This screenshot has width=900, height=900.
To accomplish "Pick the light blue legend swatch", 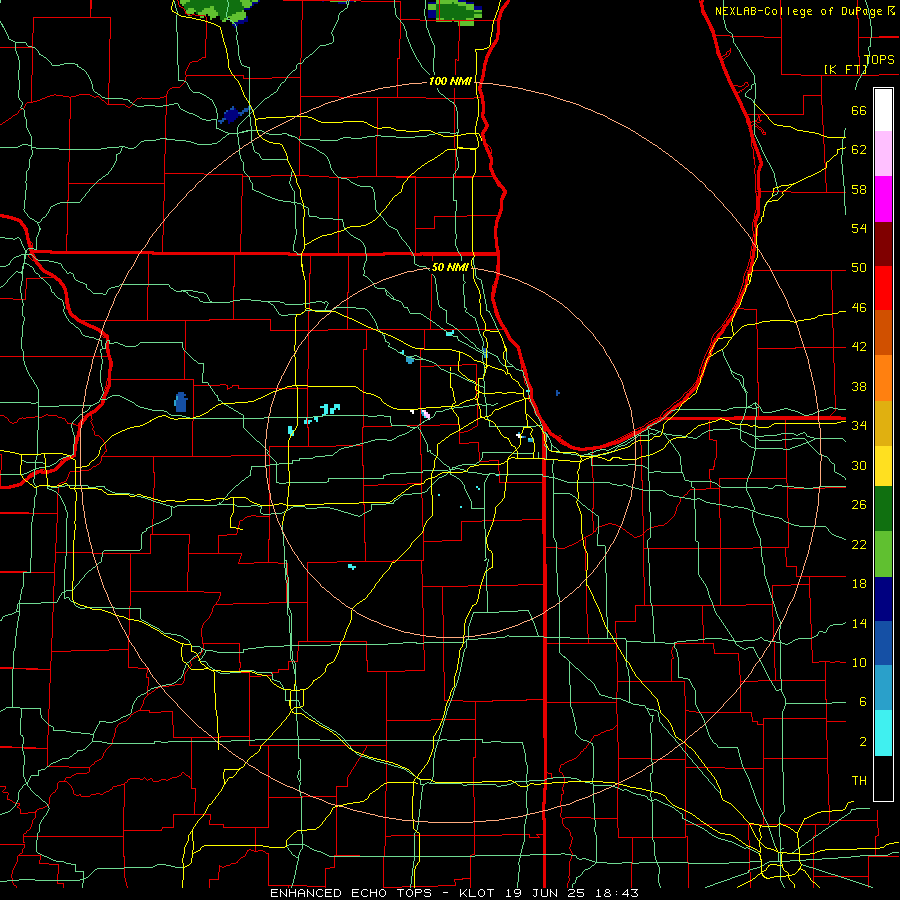I will (883, 688).
